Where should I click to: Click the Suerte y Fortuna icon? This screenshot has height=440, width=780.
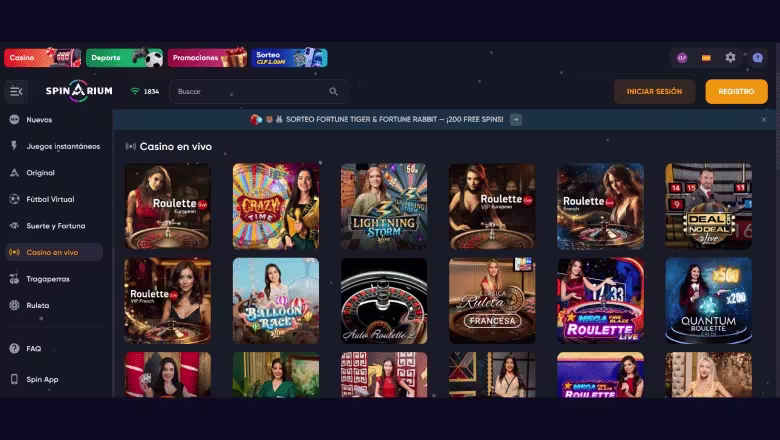(14, 226)
